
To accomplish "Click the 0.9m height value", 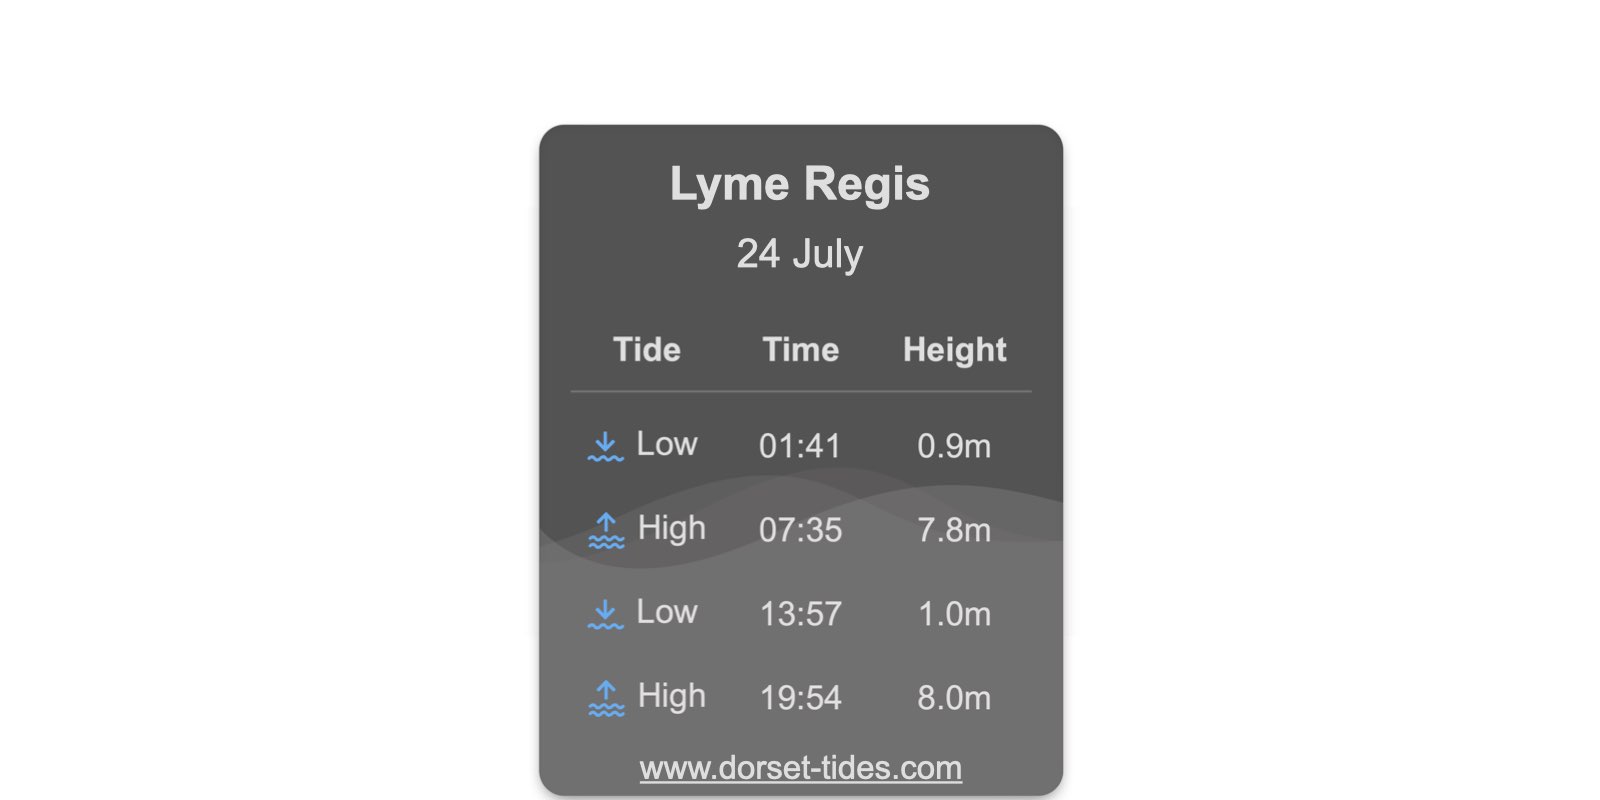I will click(954, 446).
